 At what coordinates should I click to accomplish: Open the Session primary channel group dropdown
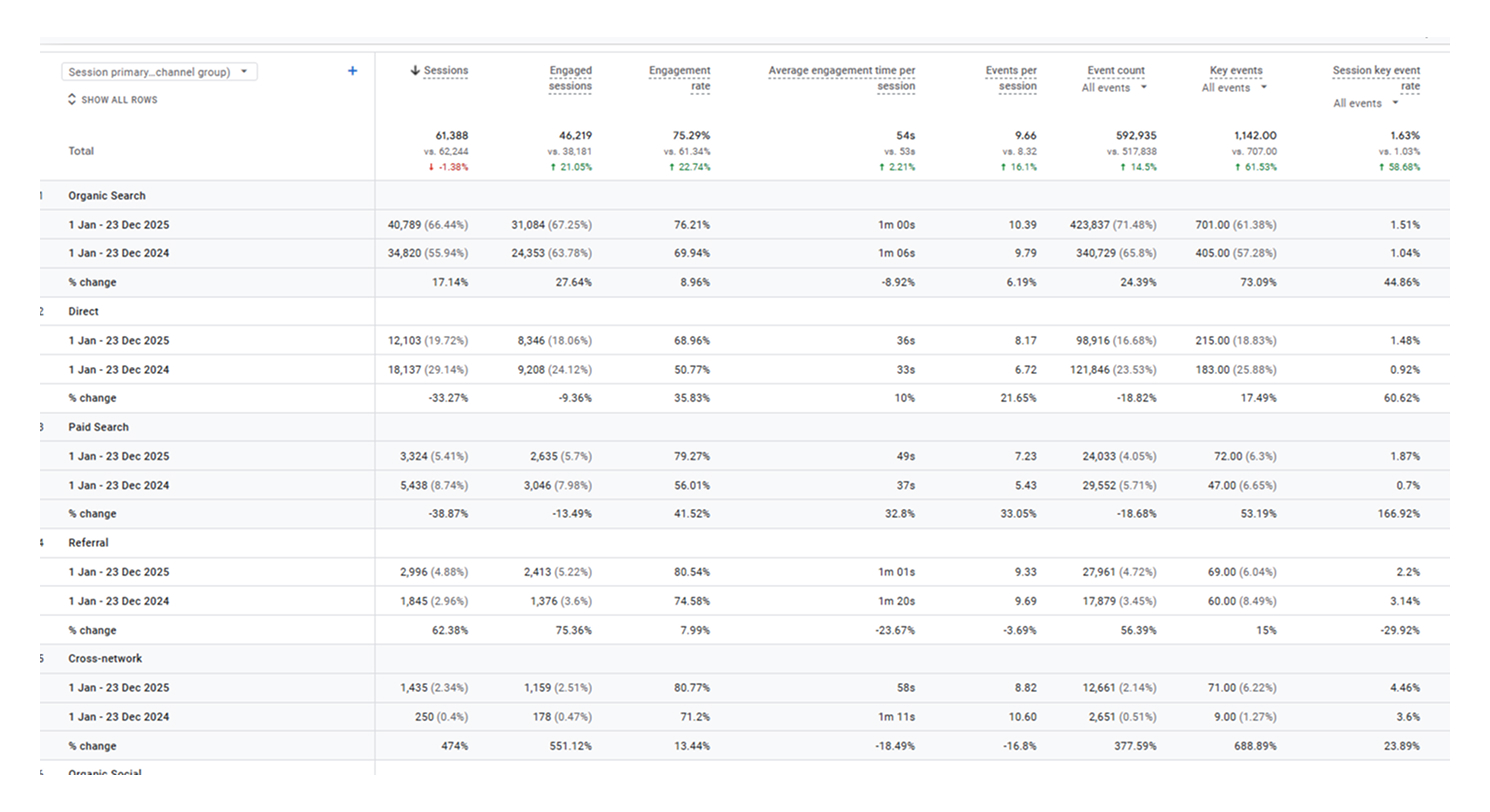click(159, 72)
